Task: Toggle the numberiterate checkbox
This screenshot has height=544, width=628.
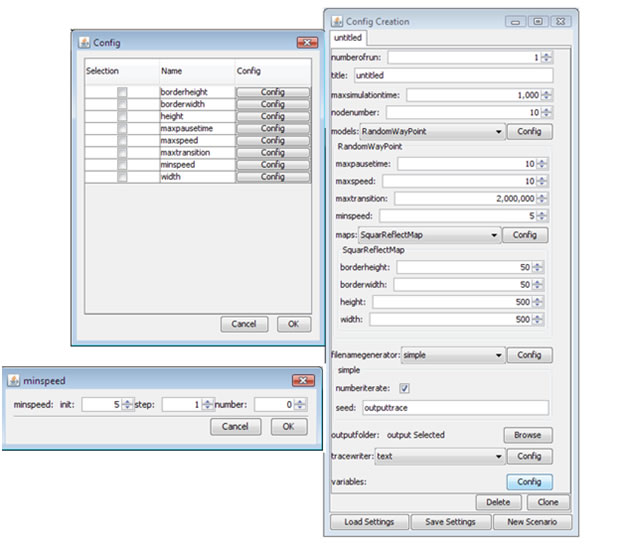Action: 404,388
